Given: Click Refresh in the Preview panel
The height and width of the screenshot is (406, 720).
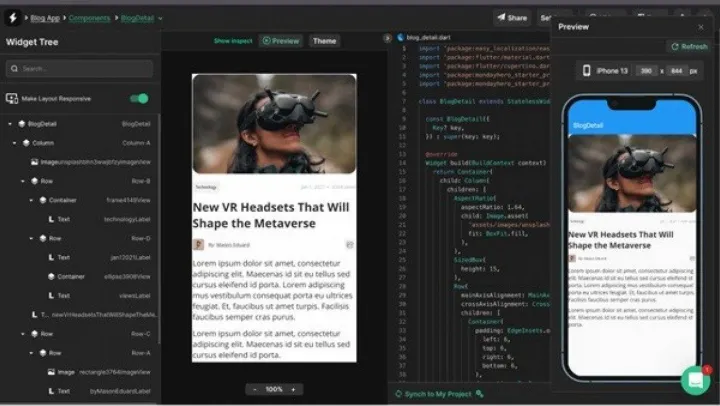Looking at the screenshot, I should click(x=688, y=47).
